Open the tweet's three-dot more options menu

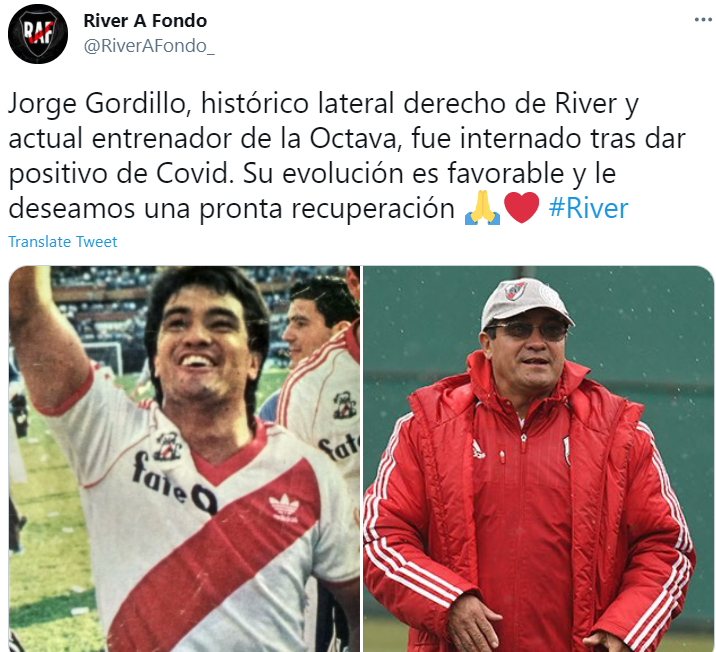[x=703, y=20]
